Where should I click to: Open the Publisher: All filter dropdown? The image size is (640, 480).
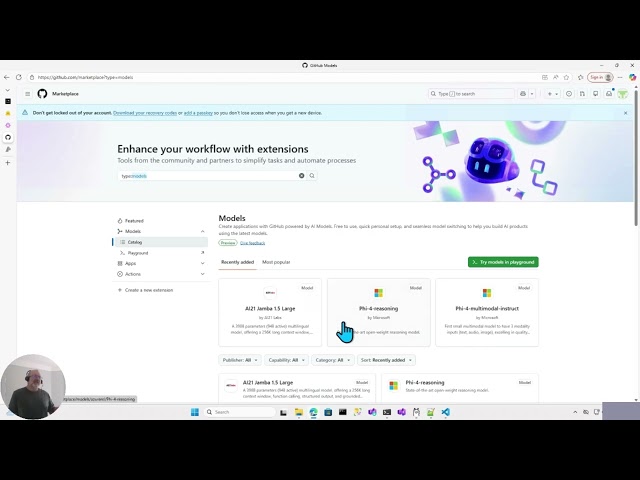click(x=240, y=360)
